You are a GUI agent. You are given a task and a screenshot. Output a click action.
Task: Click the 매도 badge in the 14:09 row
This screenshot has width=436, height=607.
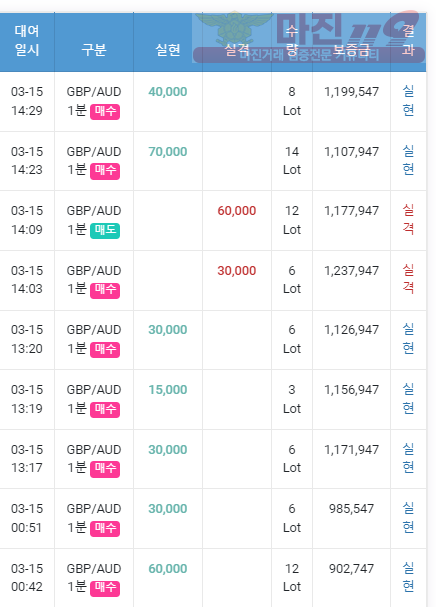pyautogui.click(x=105, y=231)
